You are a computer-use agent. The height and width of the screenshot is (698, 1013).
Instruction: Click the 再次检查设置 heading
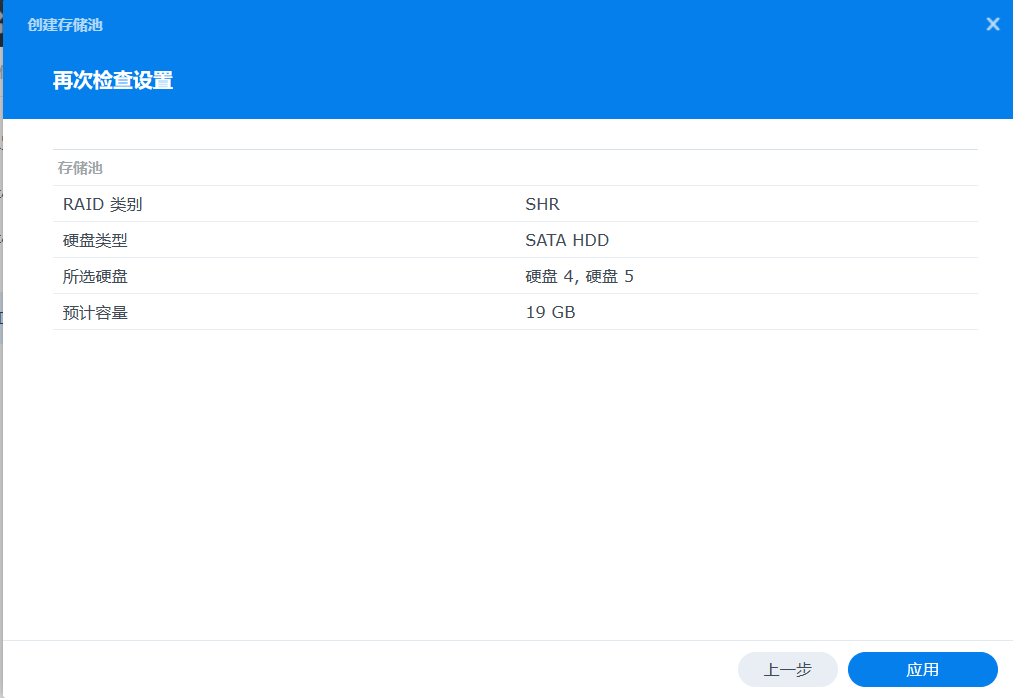pyautogui.click(x=112, y=80)
